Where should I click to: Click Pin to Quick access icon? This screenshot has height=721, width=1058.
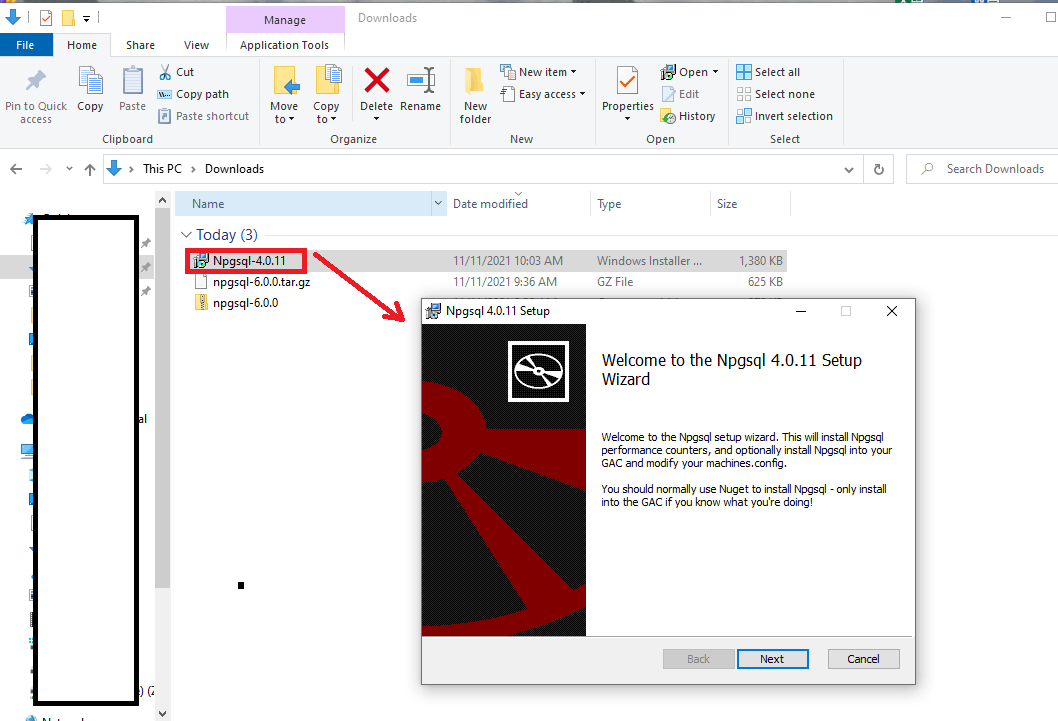point(36,81)
